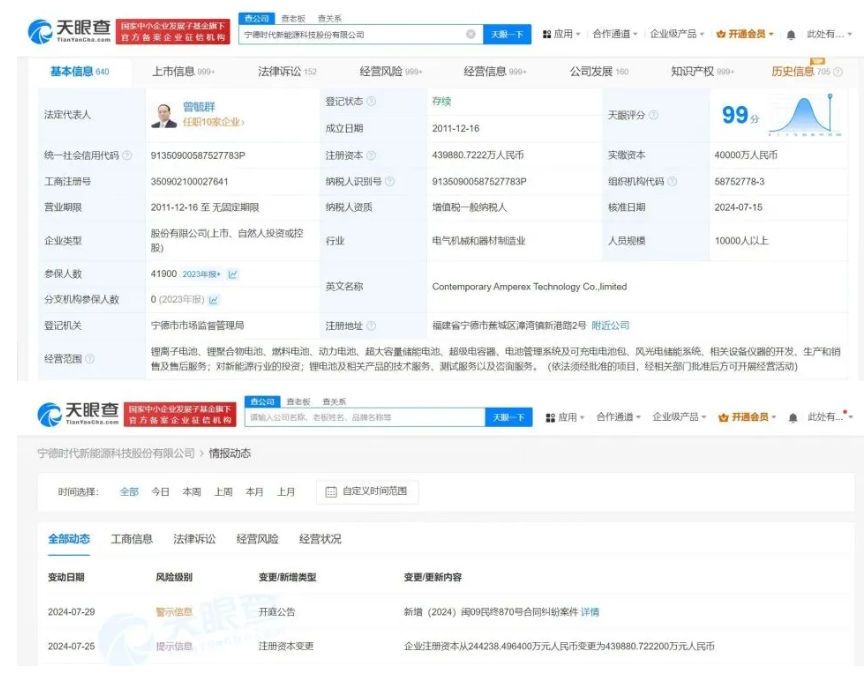Expand the 此处有… account menu in the company profile header
866x686 pixels.
tap(830, 34)
